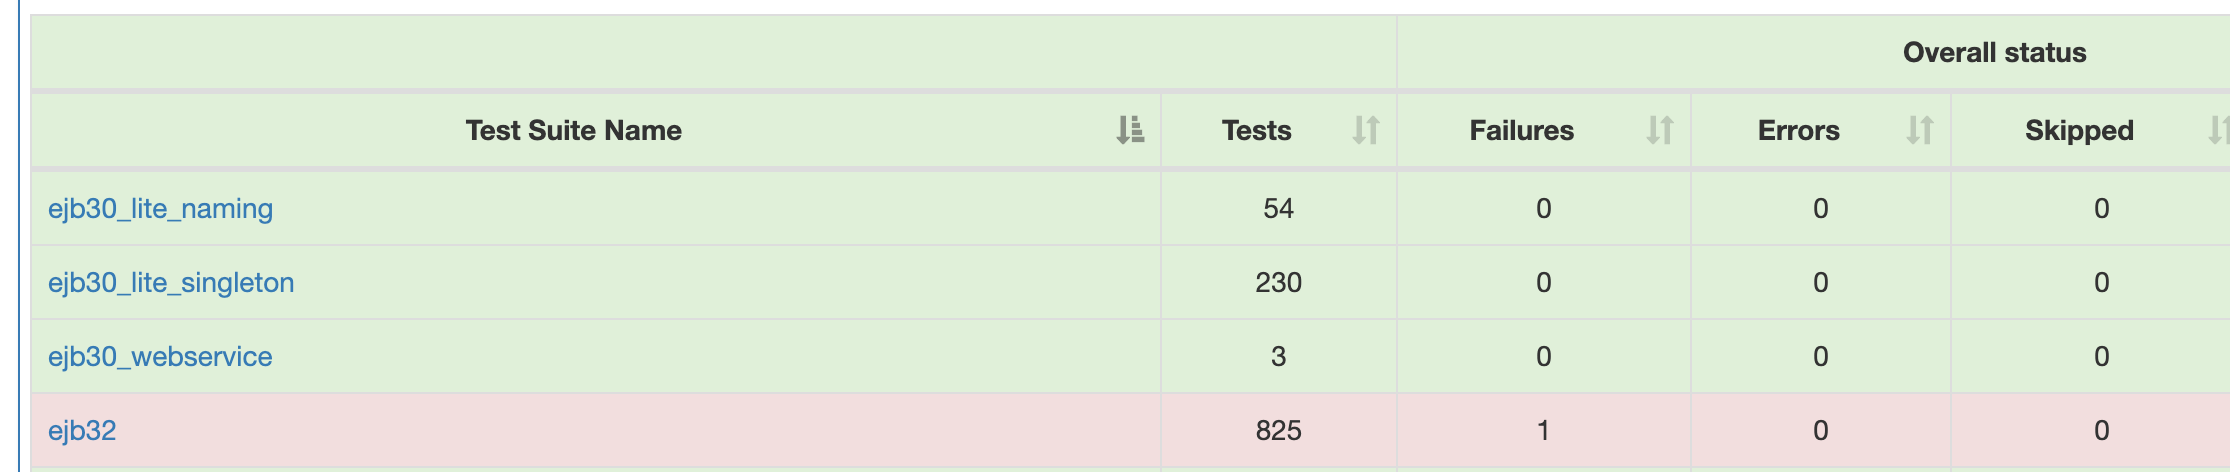The height and width of the screenshot is (472, 2230).
Task: Click the Test Suite Name sort icon
Action: tap(1130, 130)
